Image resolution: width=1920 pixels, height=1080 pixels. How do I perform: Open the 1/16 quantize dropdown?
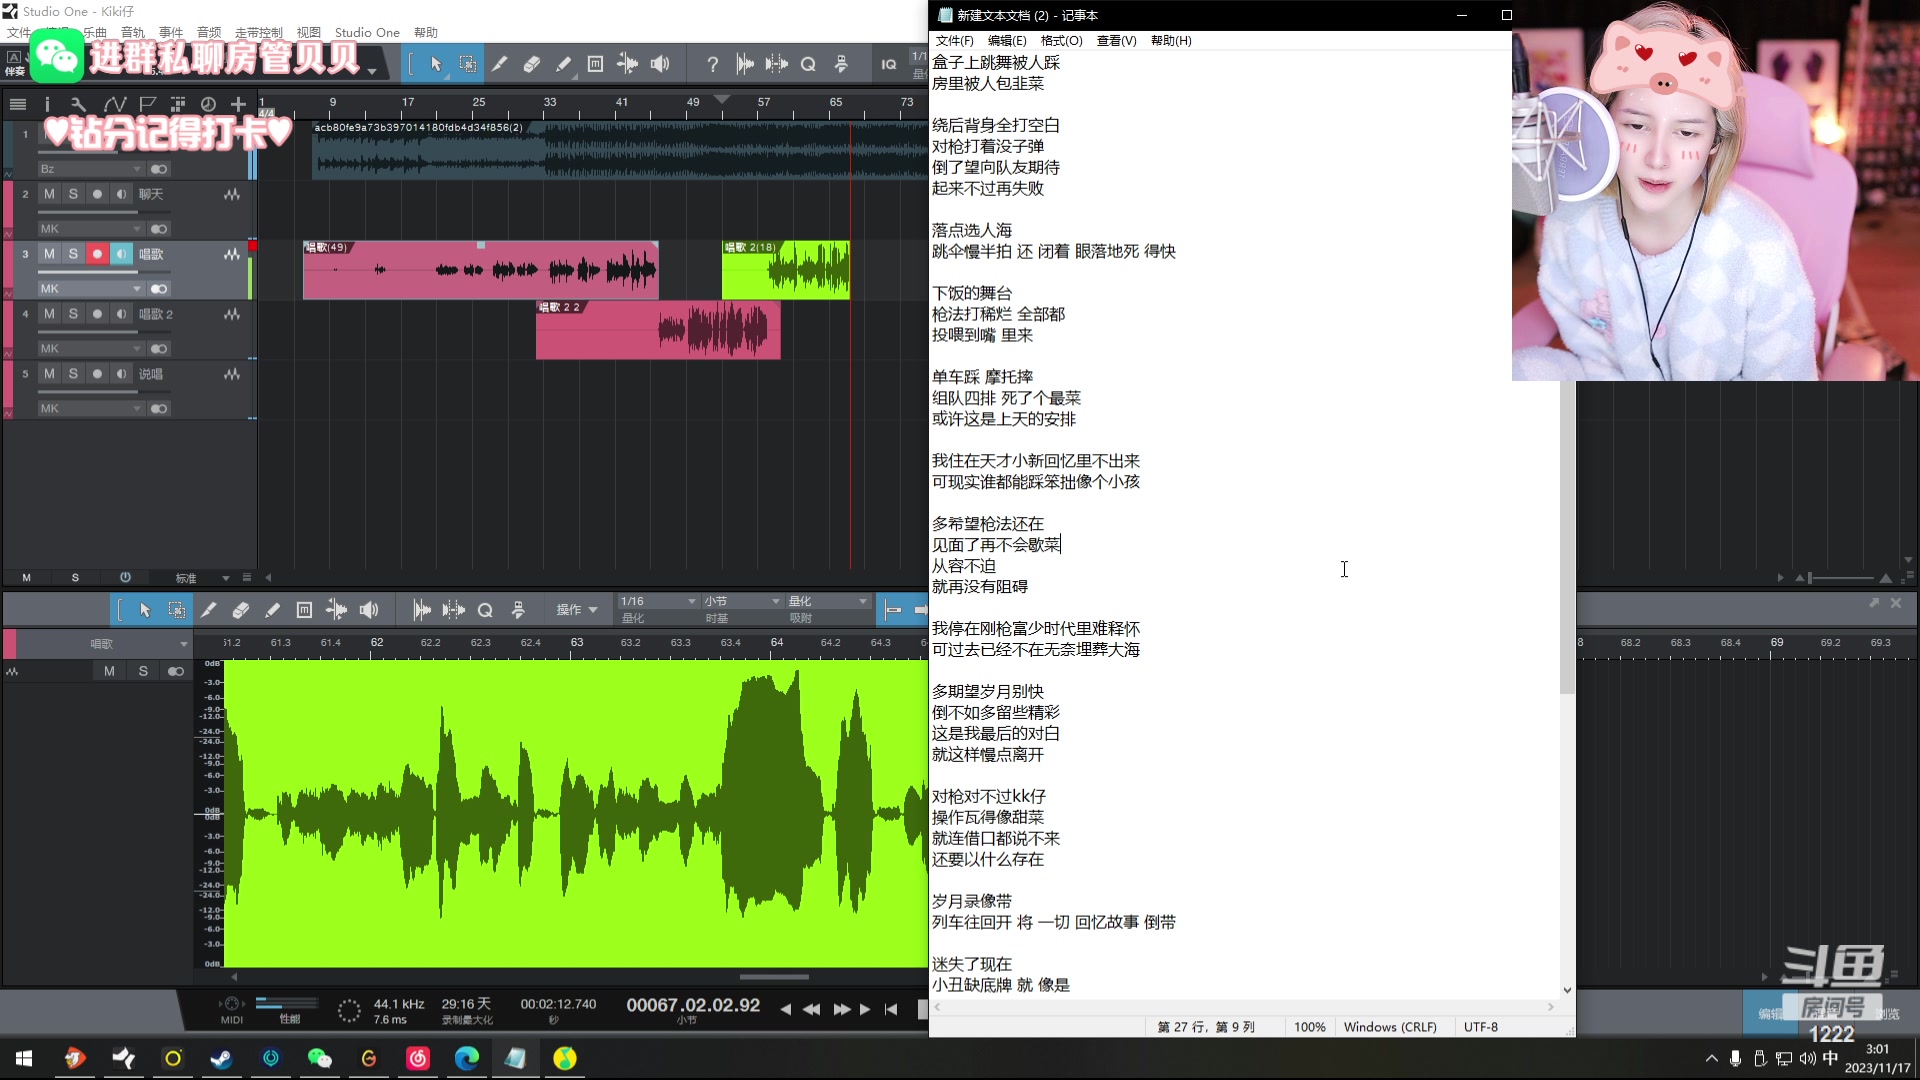tap(657, 601)
